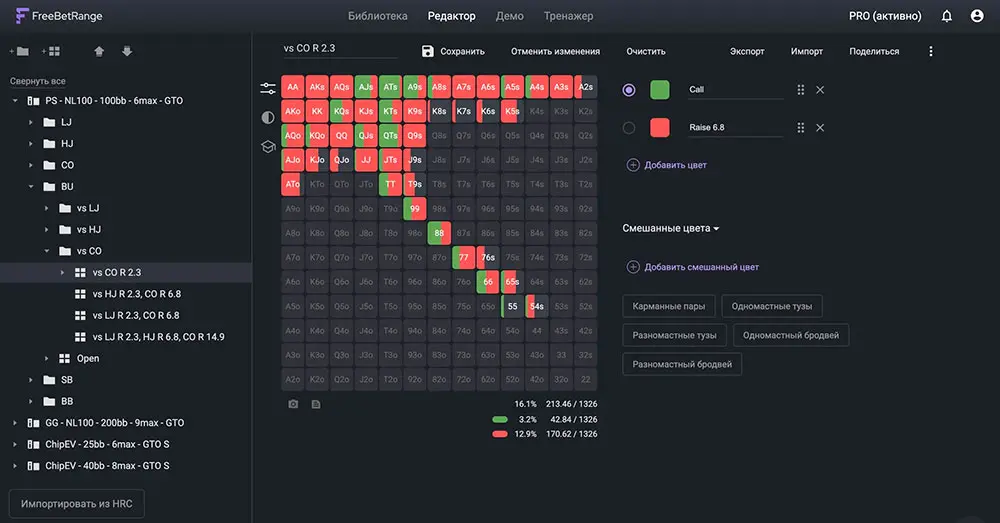This screenshot has width=1000, height=523.
Task: Take a range screenshot with the camera icon
Action: (293, 404)
